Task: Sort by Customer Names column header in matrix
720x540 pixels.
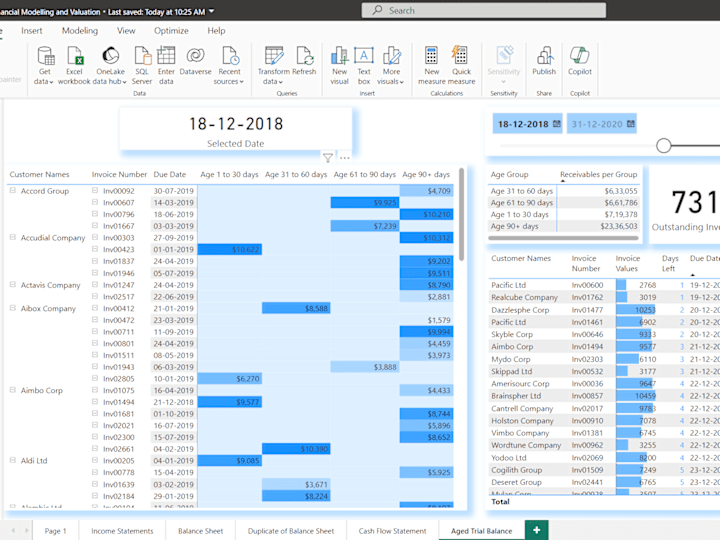Action: point(39,174)
